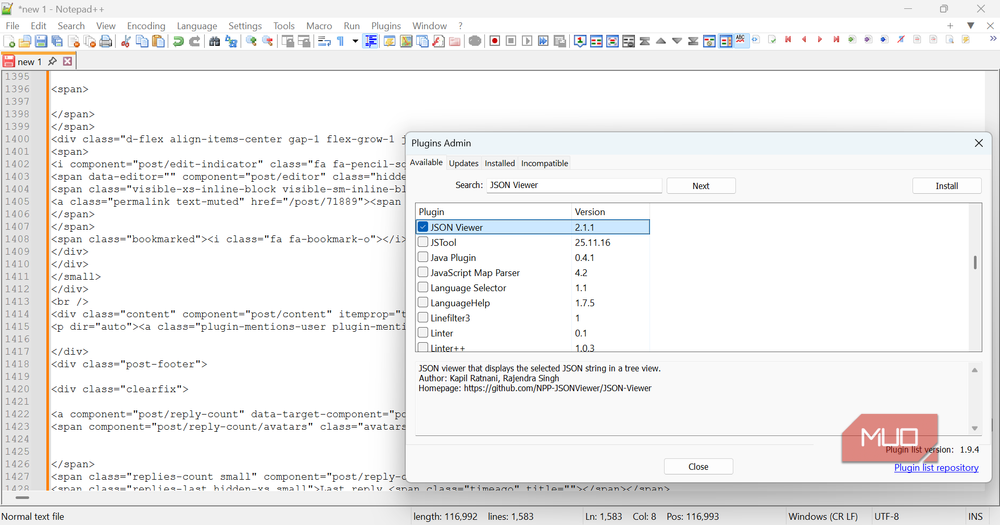The image size is (1000, 525).
Task: Start macro recording with red dot icon
Action: pyautogui.click(x=494, y=41)
